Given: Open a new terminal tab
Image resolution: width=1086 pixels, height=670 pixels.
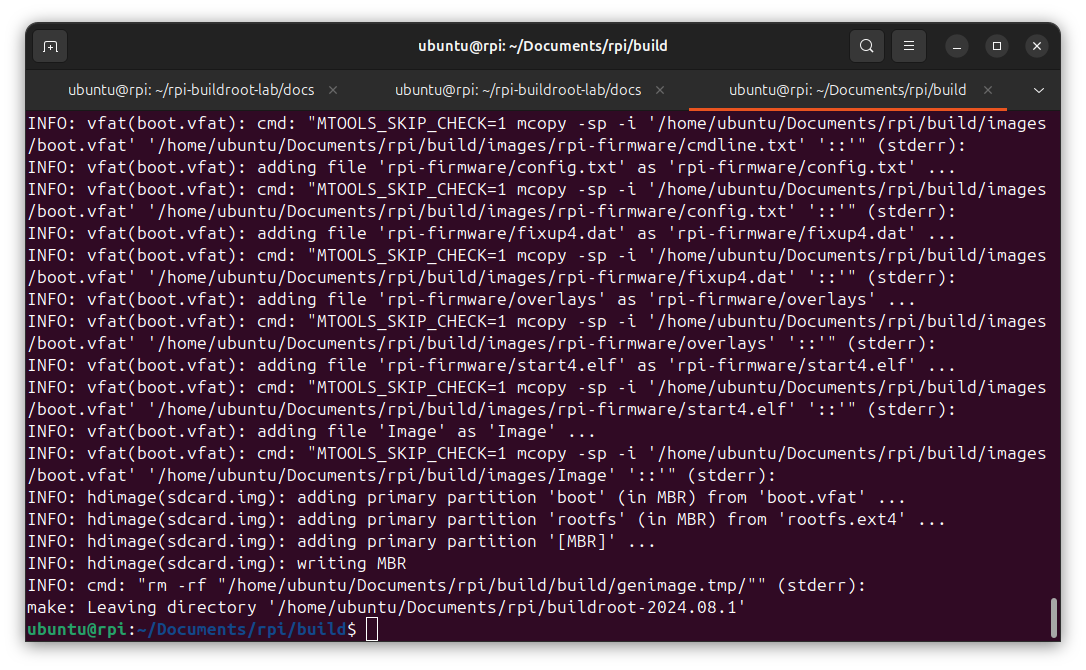Looking at the screenshot, I should coord(50,46).
